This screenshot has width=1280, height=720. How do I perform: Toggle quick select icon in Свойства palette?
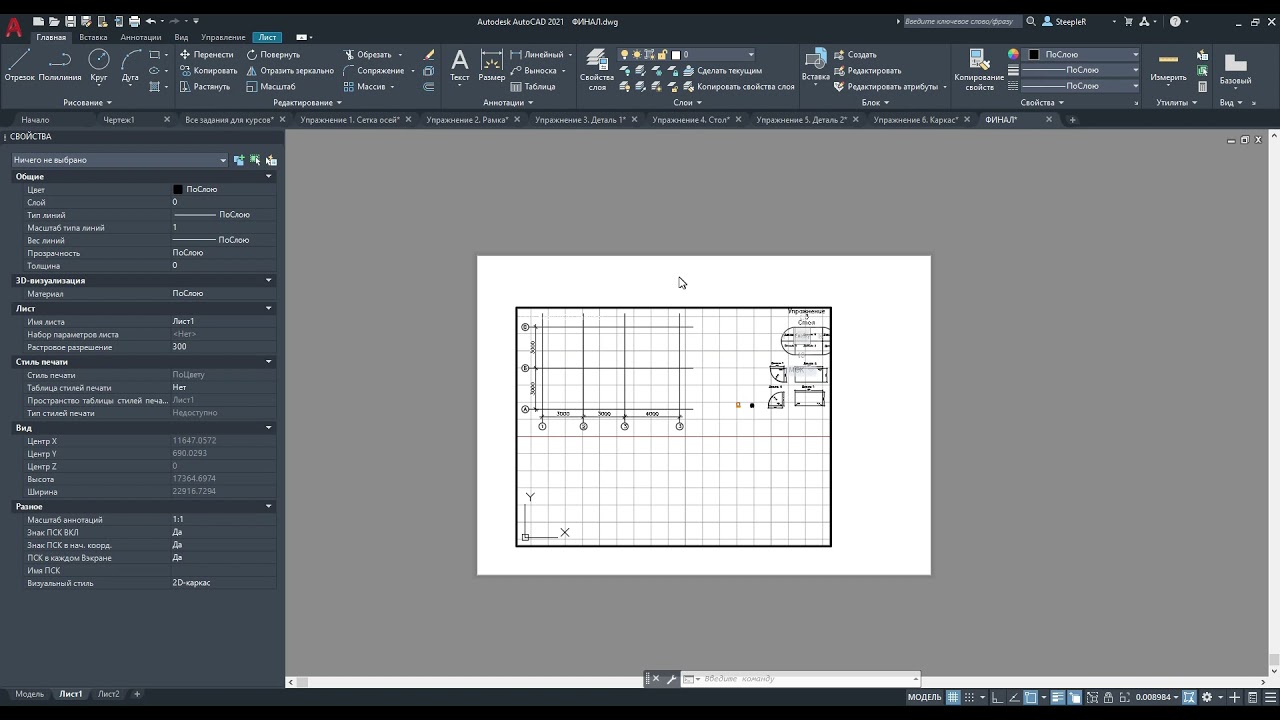(271, 160)
